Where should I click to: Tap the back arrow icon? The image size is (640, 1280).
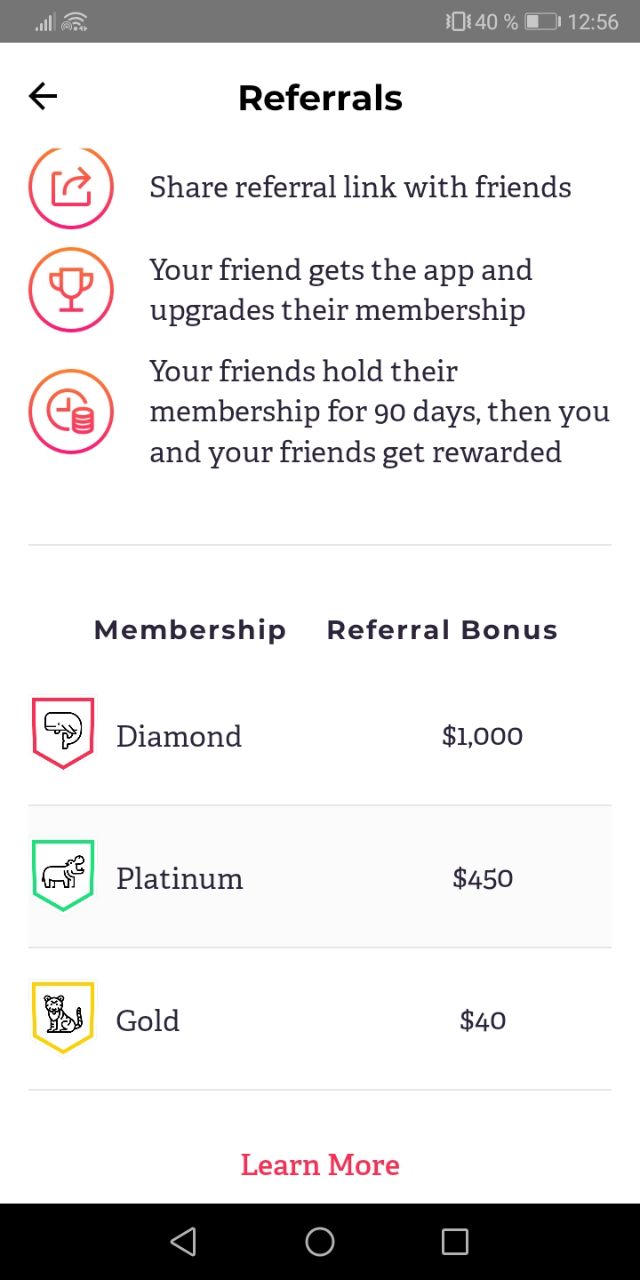coord(43,96)
